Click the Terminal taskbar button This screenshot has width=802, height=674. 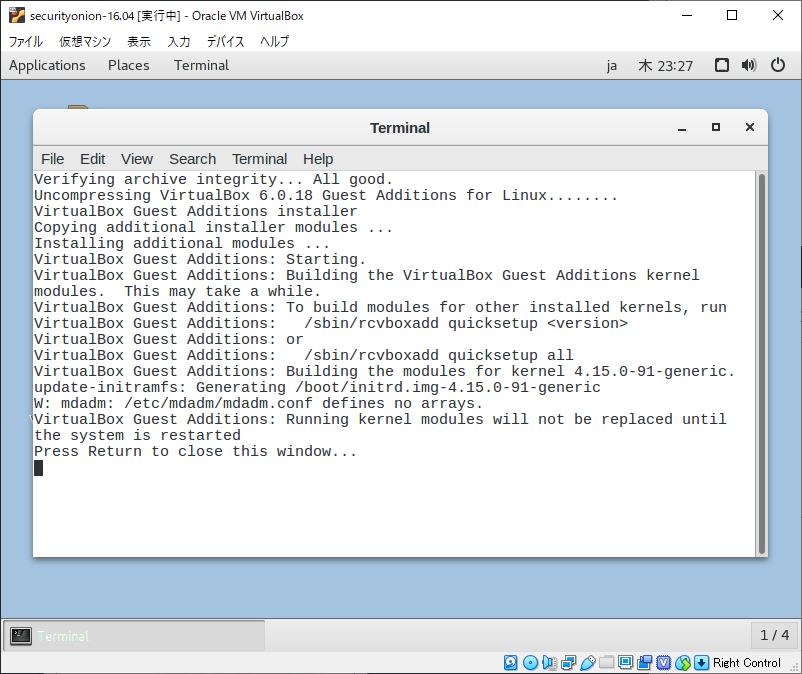pyautogui.click(x=134, y=636)
